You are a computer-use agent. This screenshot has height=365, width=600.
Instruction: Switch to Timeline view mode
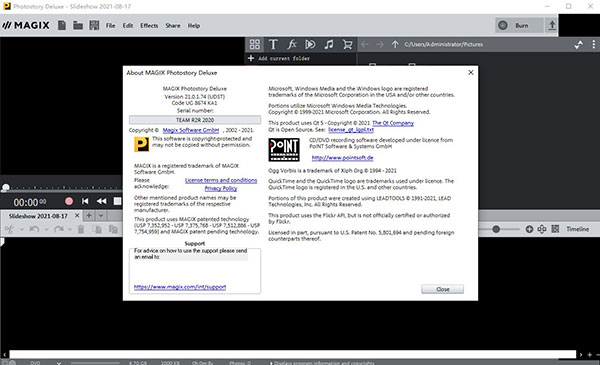coord(577,229)
